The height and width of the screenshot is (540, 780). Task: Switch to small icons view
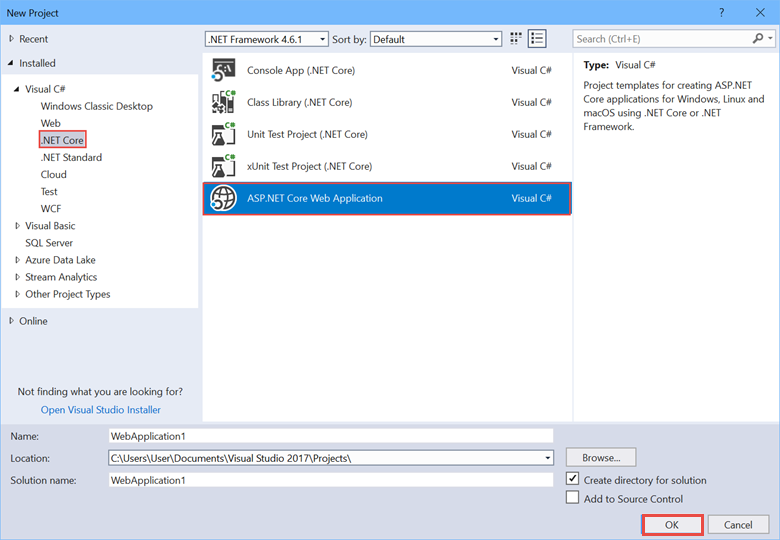[x=516, y=39]
